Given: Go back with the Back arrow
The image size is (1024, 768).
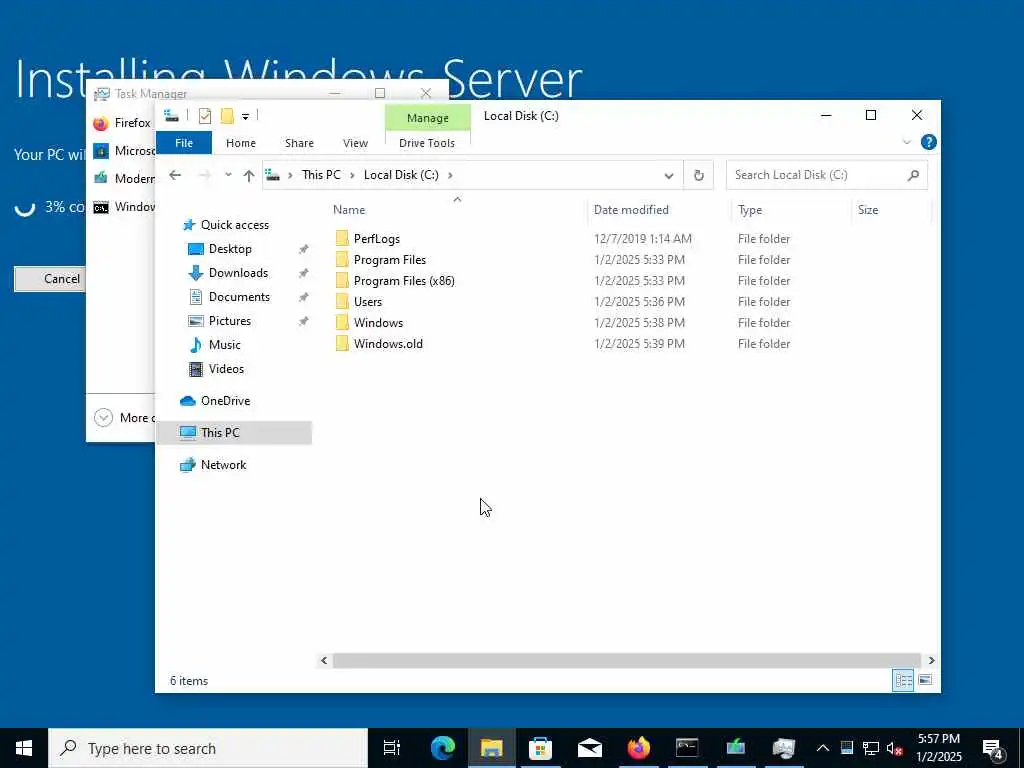Looking at the screenshot, I should [x=175, y=175].
